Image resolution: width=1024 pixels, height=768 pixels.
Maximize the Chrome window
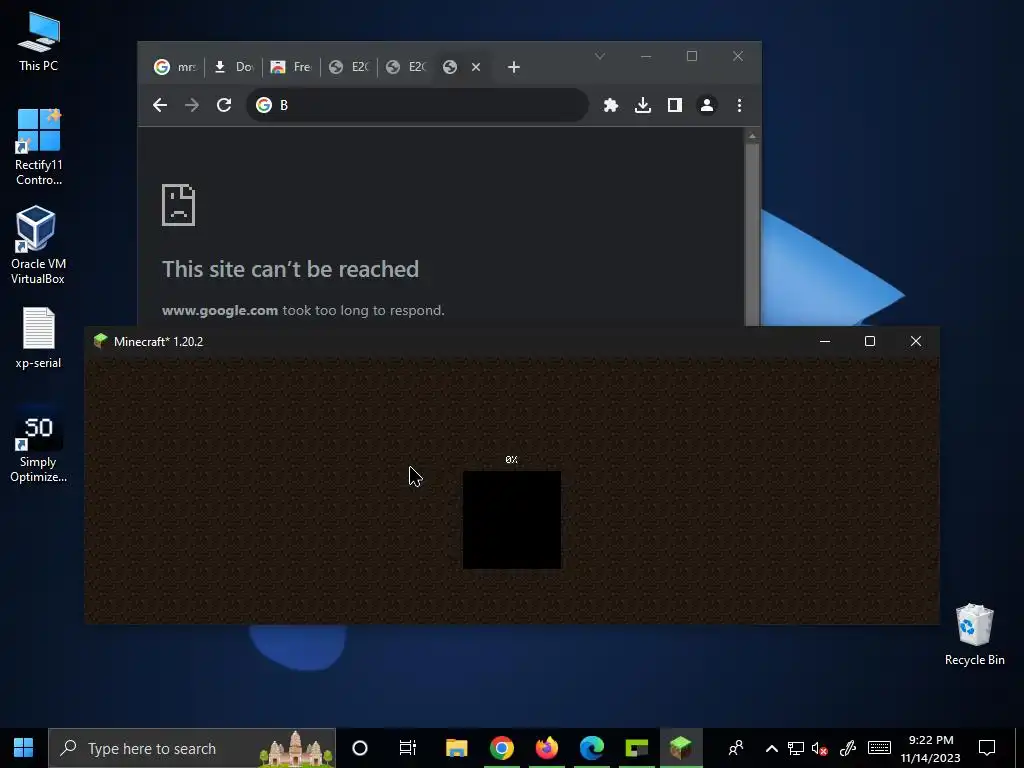click(x=692, y=56)
